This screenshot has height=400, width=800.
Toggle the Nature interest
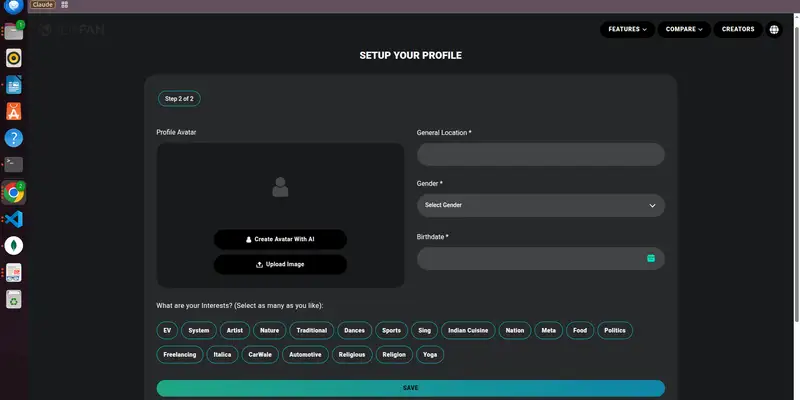pyautogui.click(x=269, y=331)
